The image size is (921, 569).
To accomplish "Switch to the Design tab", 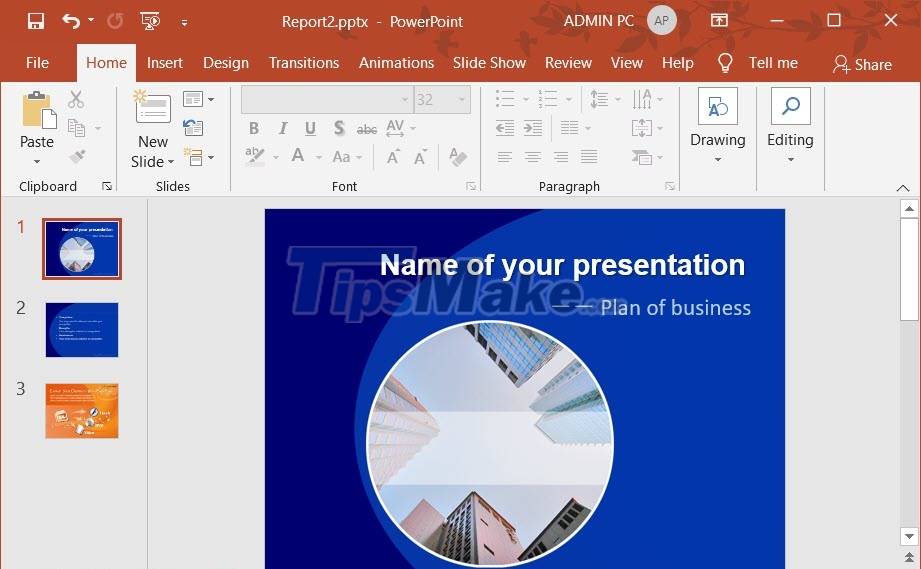I will (x=226, y=63).
